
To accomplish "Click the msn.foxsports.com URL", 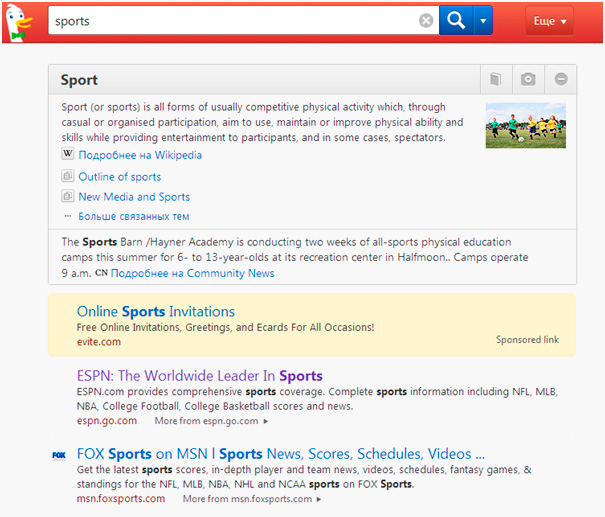I will coord(121,498).
